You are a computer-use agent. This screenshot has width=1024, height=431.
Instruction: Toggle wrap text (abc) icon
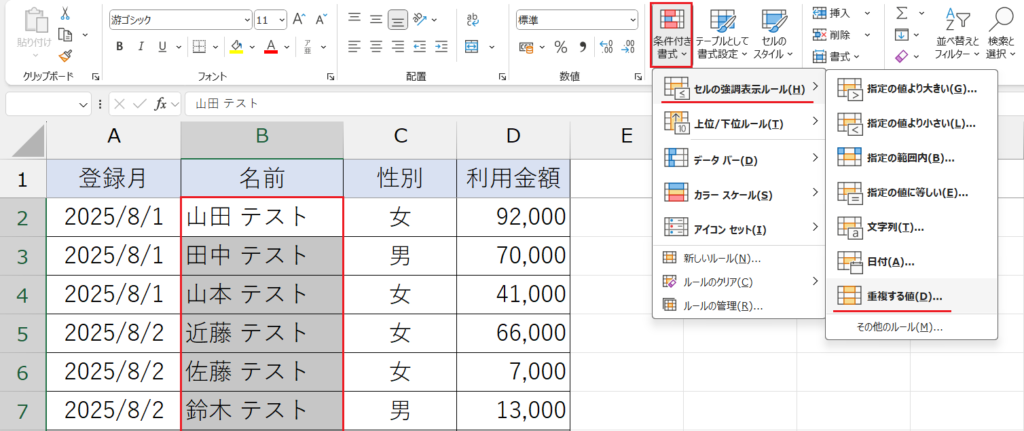click(473, 20)
